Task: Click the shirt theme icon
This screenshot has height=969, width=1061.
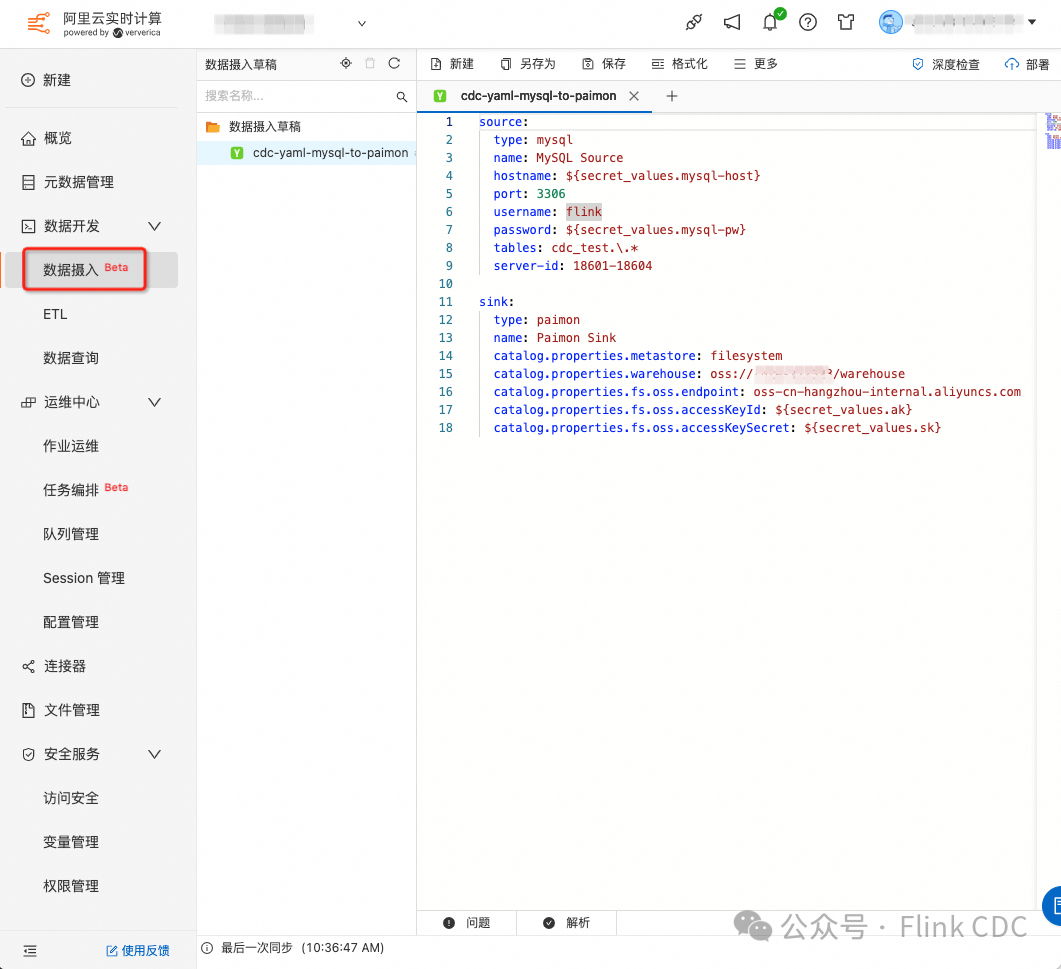Action: click(x=846, y=22)
